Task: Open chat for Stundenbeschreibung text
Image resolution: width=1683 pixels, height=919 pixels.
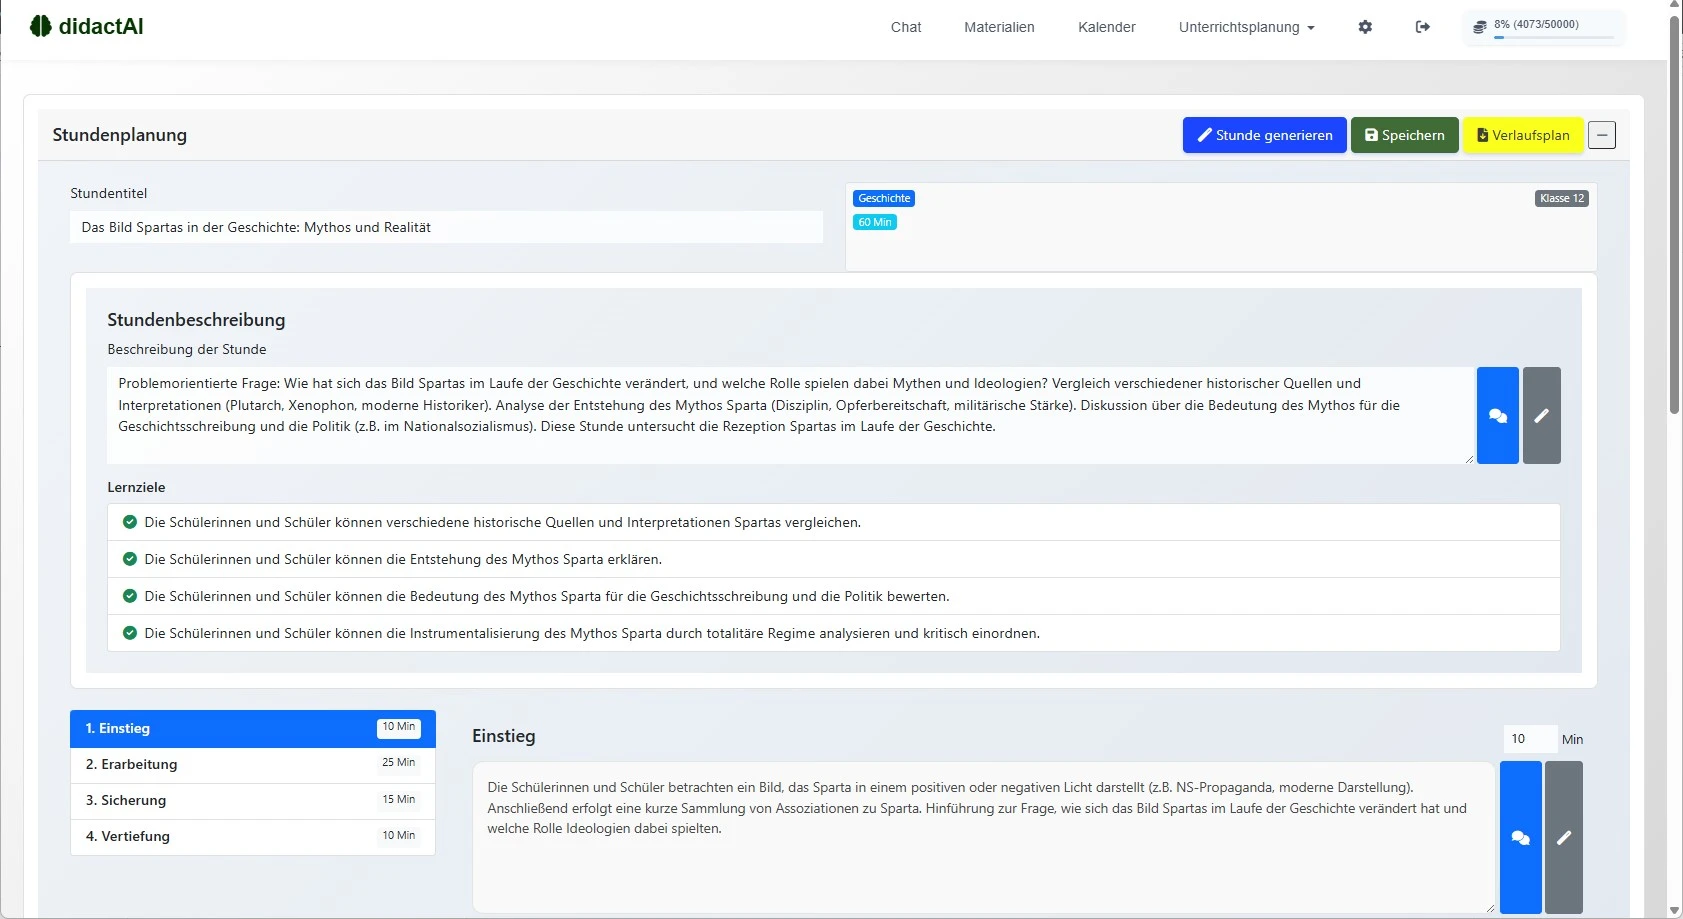Action: pos(1498,415)
